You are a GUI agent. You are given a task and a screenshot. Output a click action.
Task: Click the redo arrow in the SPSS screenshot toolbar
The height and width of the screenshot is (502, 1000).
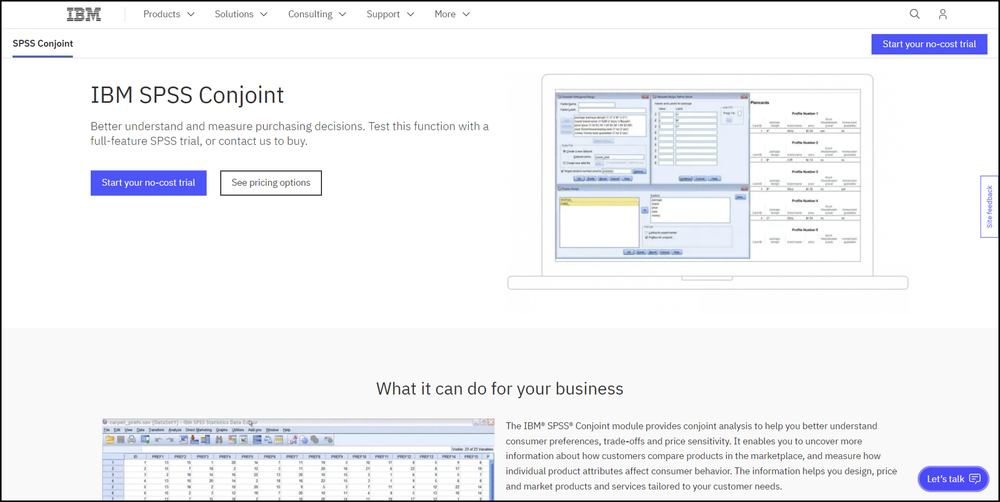pos(170,439)
